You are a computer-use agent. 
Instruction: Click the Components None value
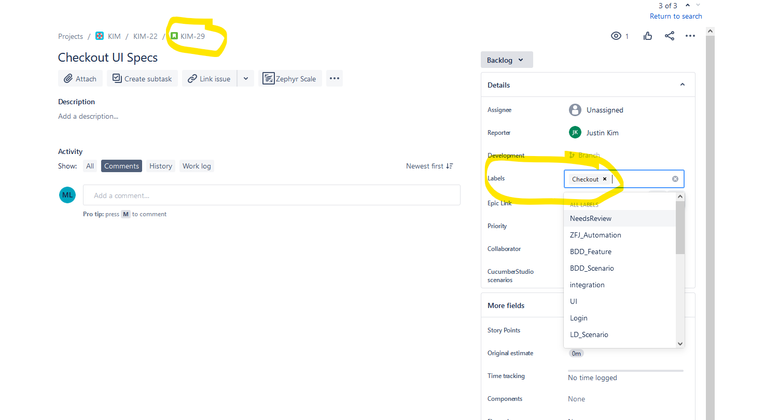tap(576, 399)
